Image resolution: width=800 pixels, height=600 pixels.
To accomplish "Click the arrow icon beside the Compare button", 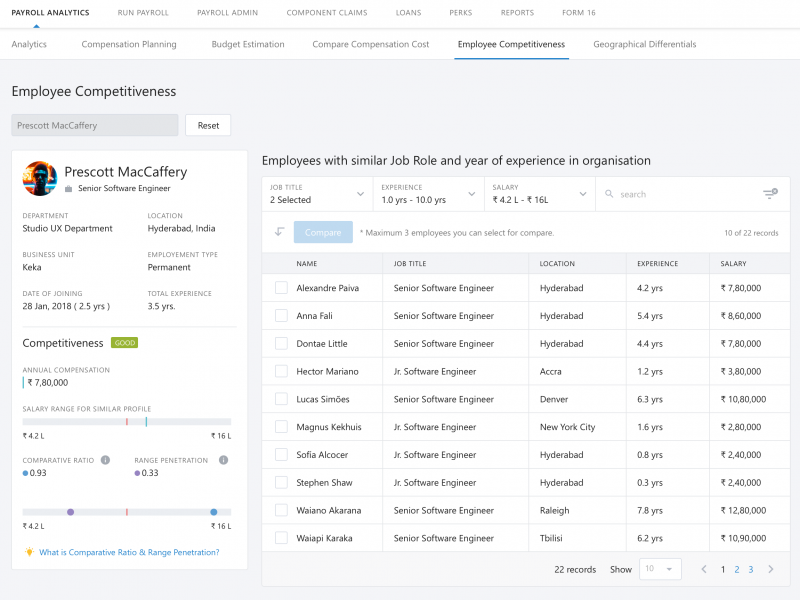I will (x=279, y=232).
